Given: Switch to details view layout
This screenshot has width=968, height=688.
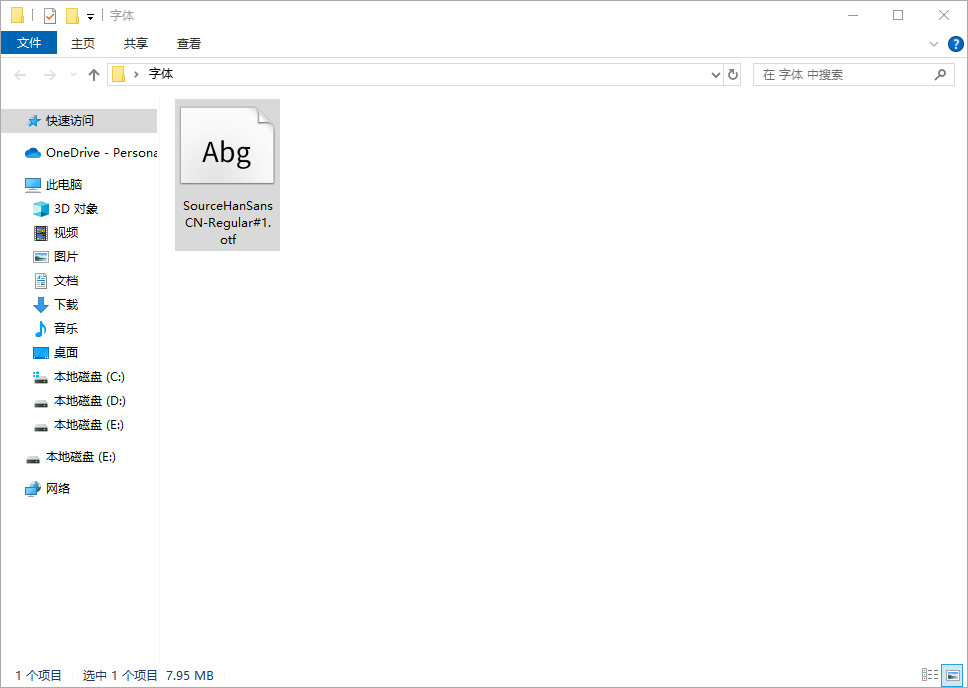Looking at the screenshot, I should tap(929, 675).
